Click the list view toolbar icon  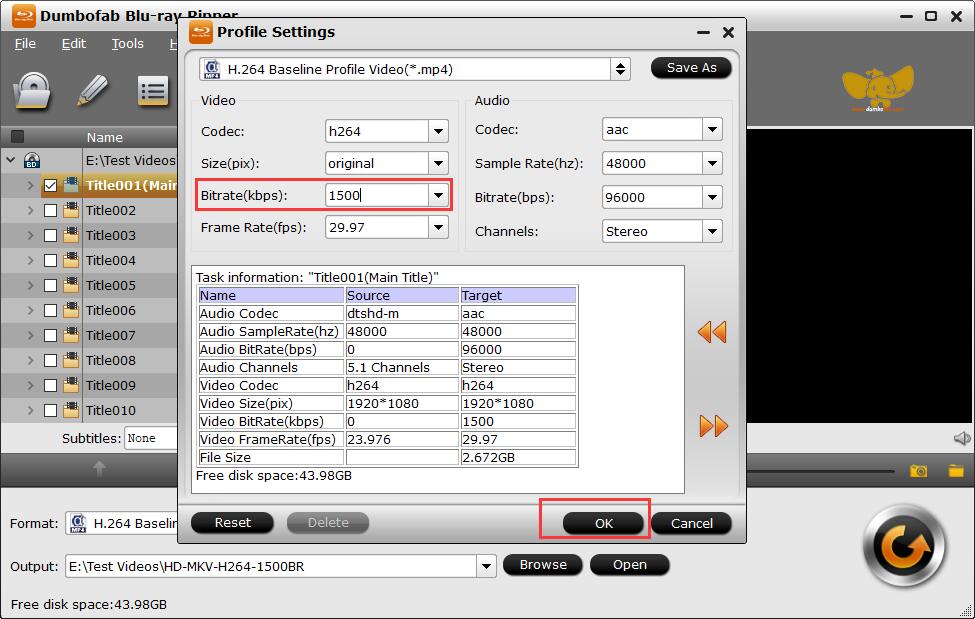point(152,91)
